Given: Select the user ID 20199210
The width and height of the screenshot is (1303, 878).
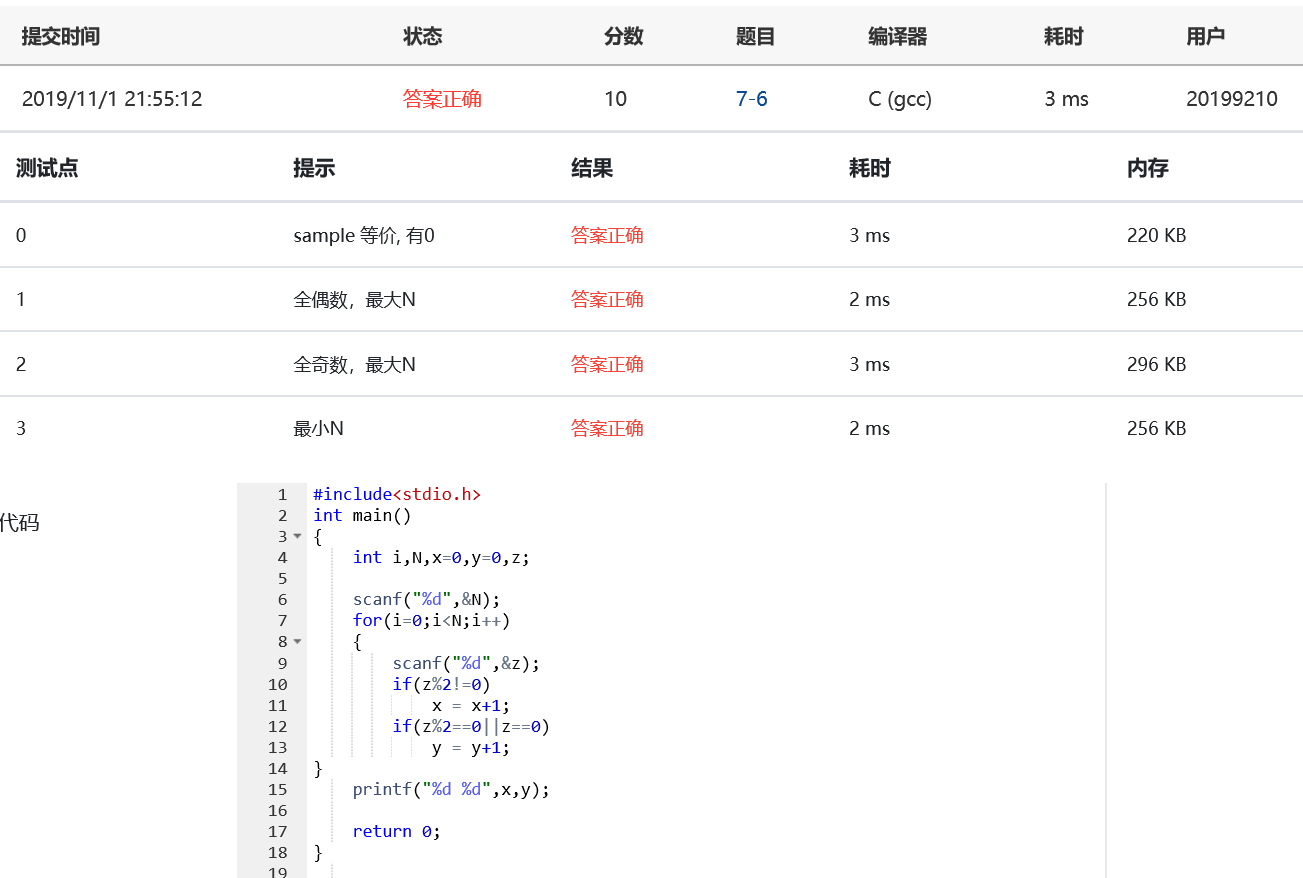Looking at the screenshot, I should click(x=1231, y=99).
